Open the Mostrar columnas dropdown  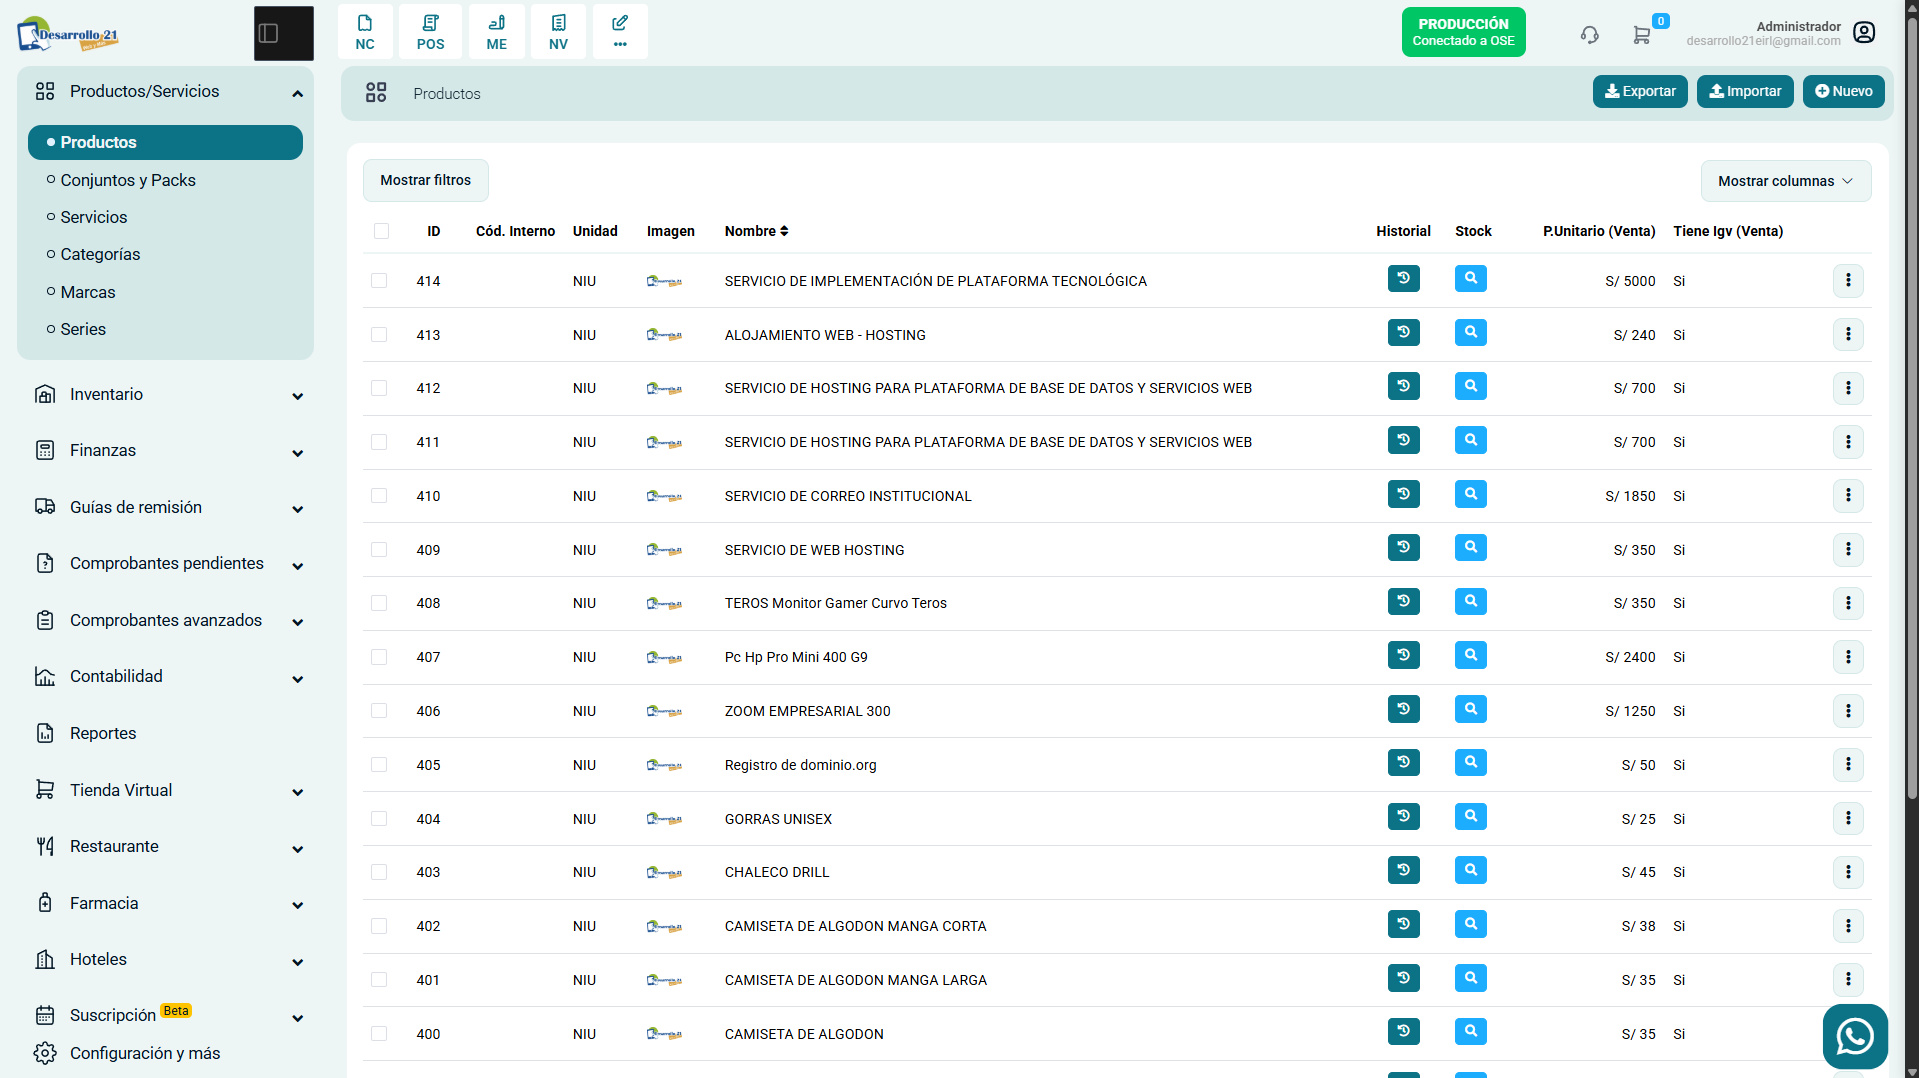click(x=1785, y=181)
